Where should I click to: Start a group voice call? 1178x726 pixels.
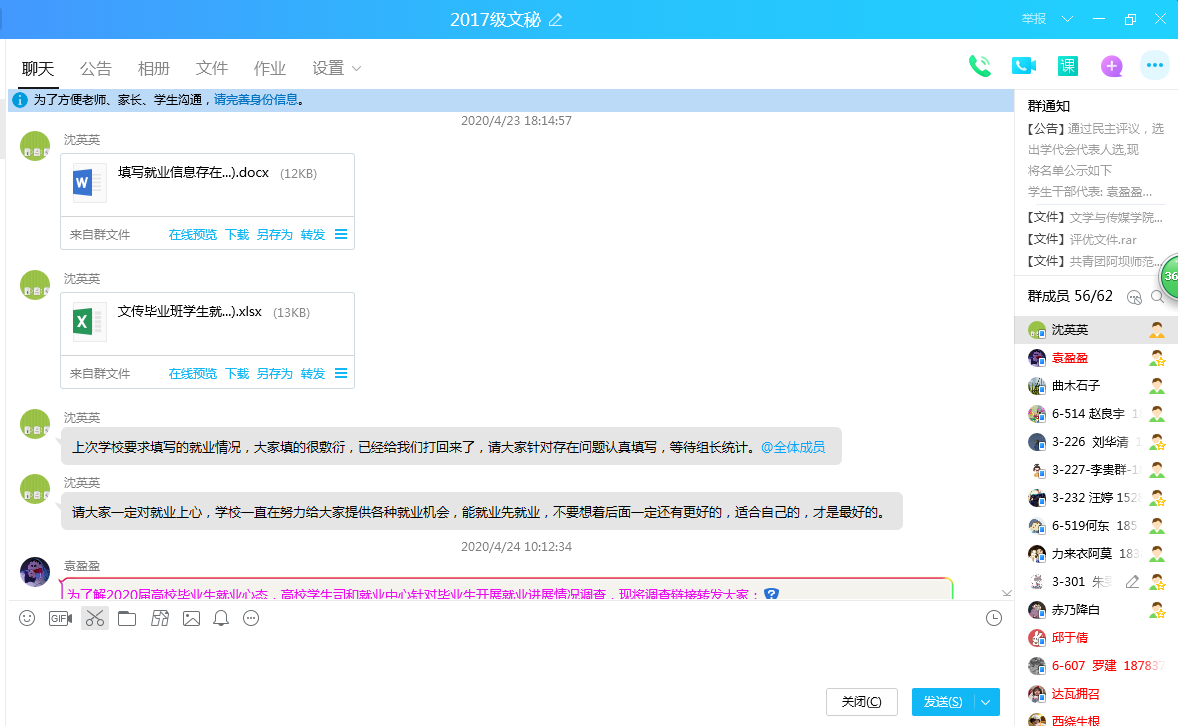[979, 66]
